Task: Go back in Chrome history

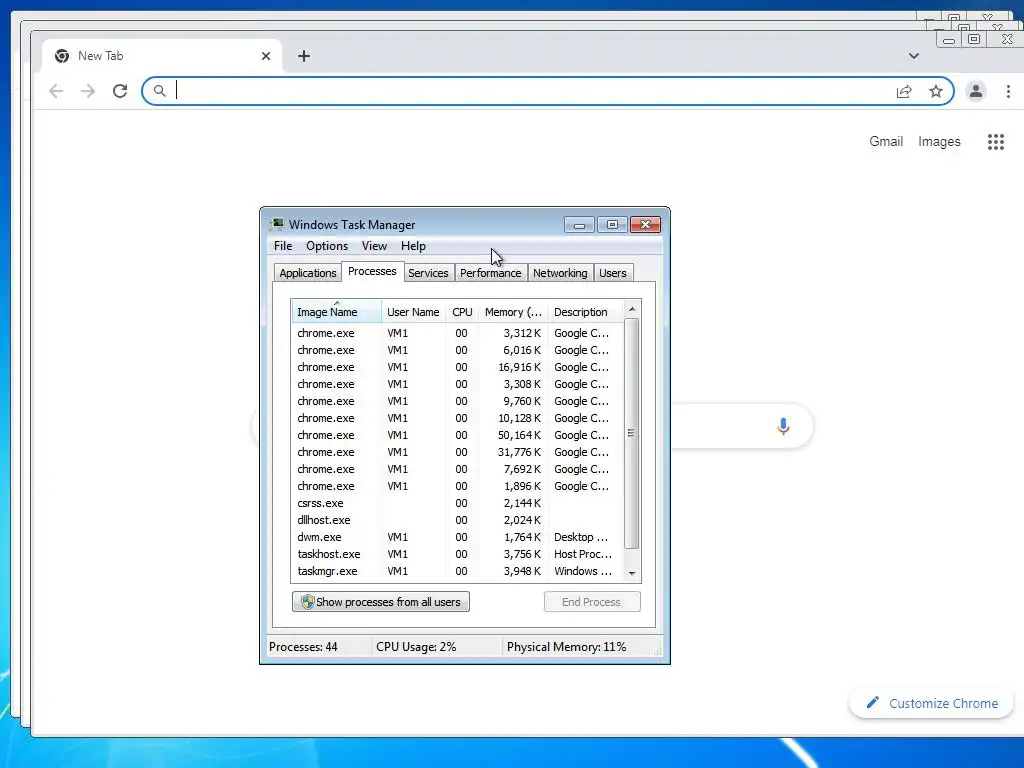Action: tap(56, 91)
